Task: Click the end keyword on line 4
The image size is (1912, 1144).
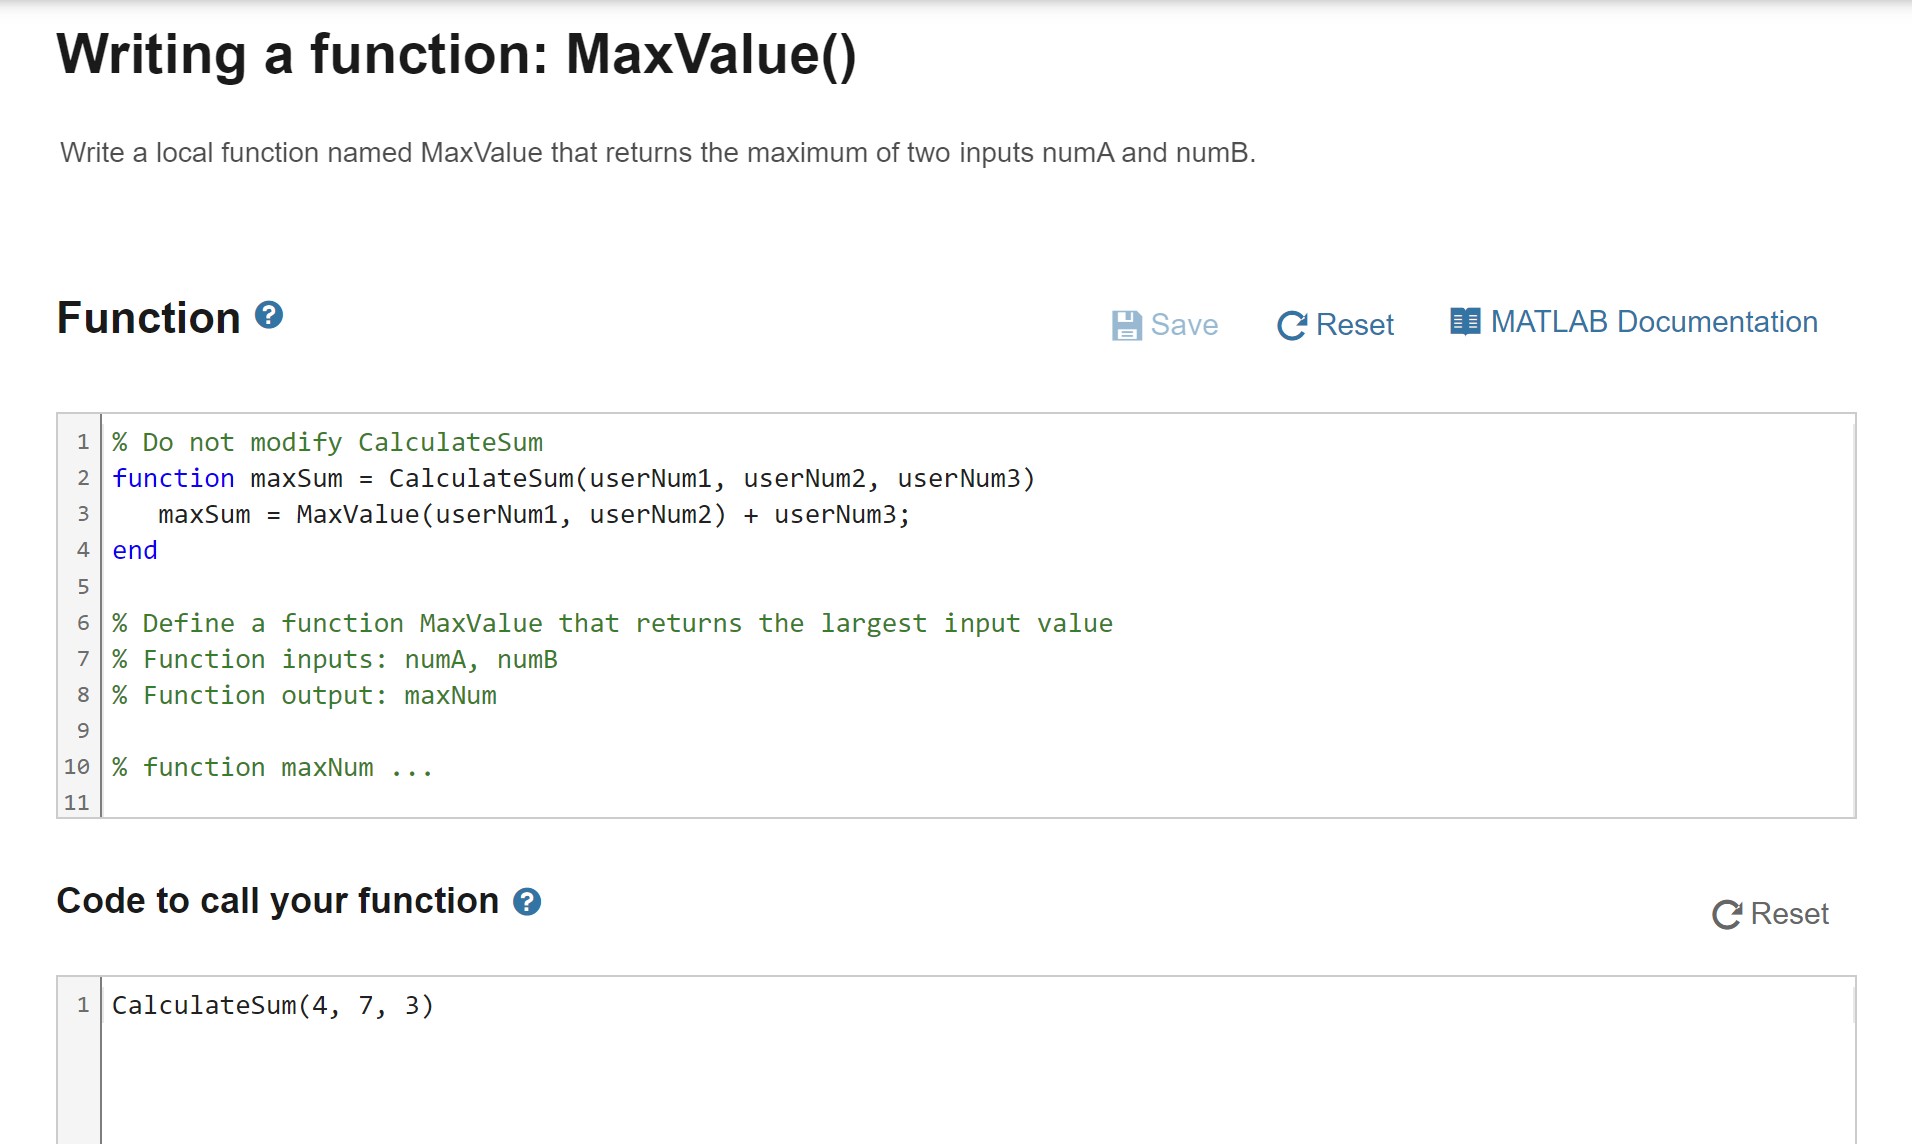Action: click(133, 550)
